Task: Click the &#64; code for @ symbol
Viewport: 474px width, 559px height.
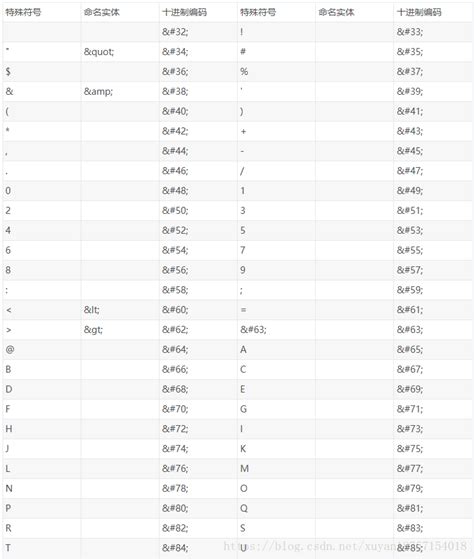Action: pos(175,350)
